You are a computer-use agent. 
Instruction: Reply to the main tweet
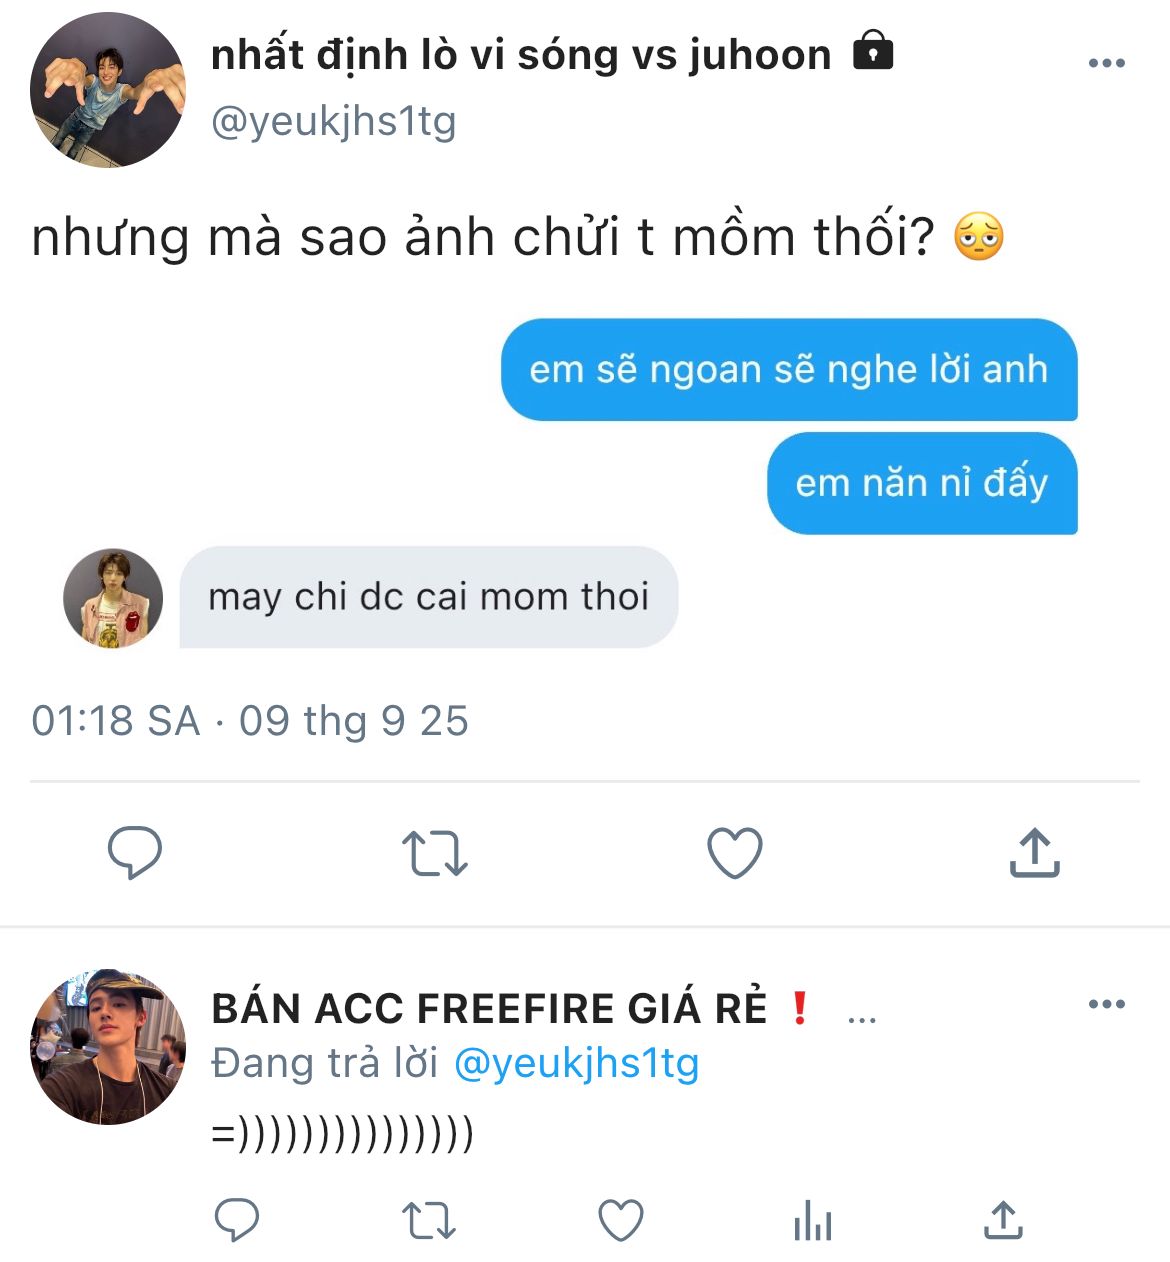click(134, 853)
